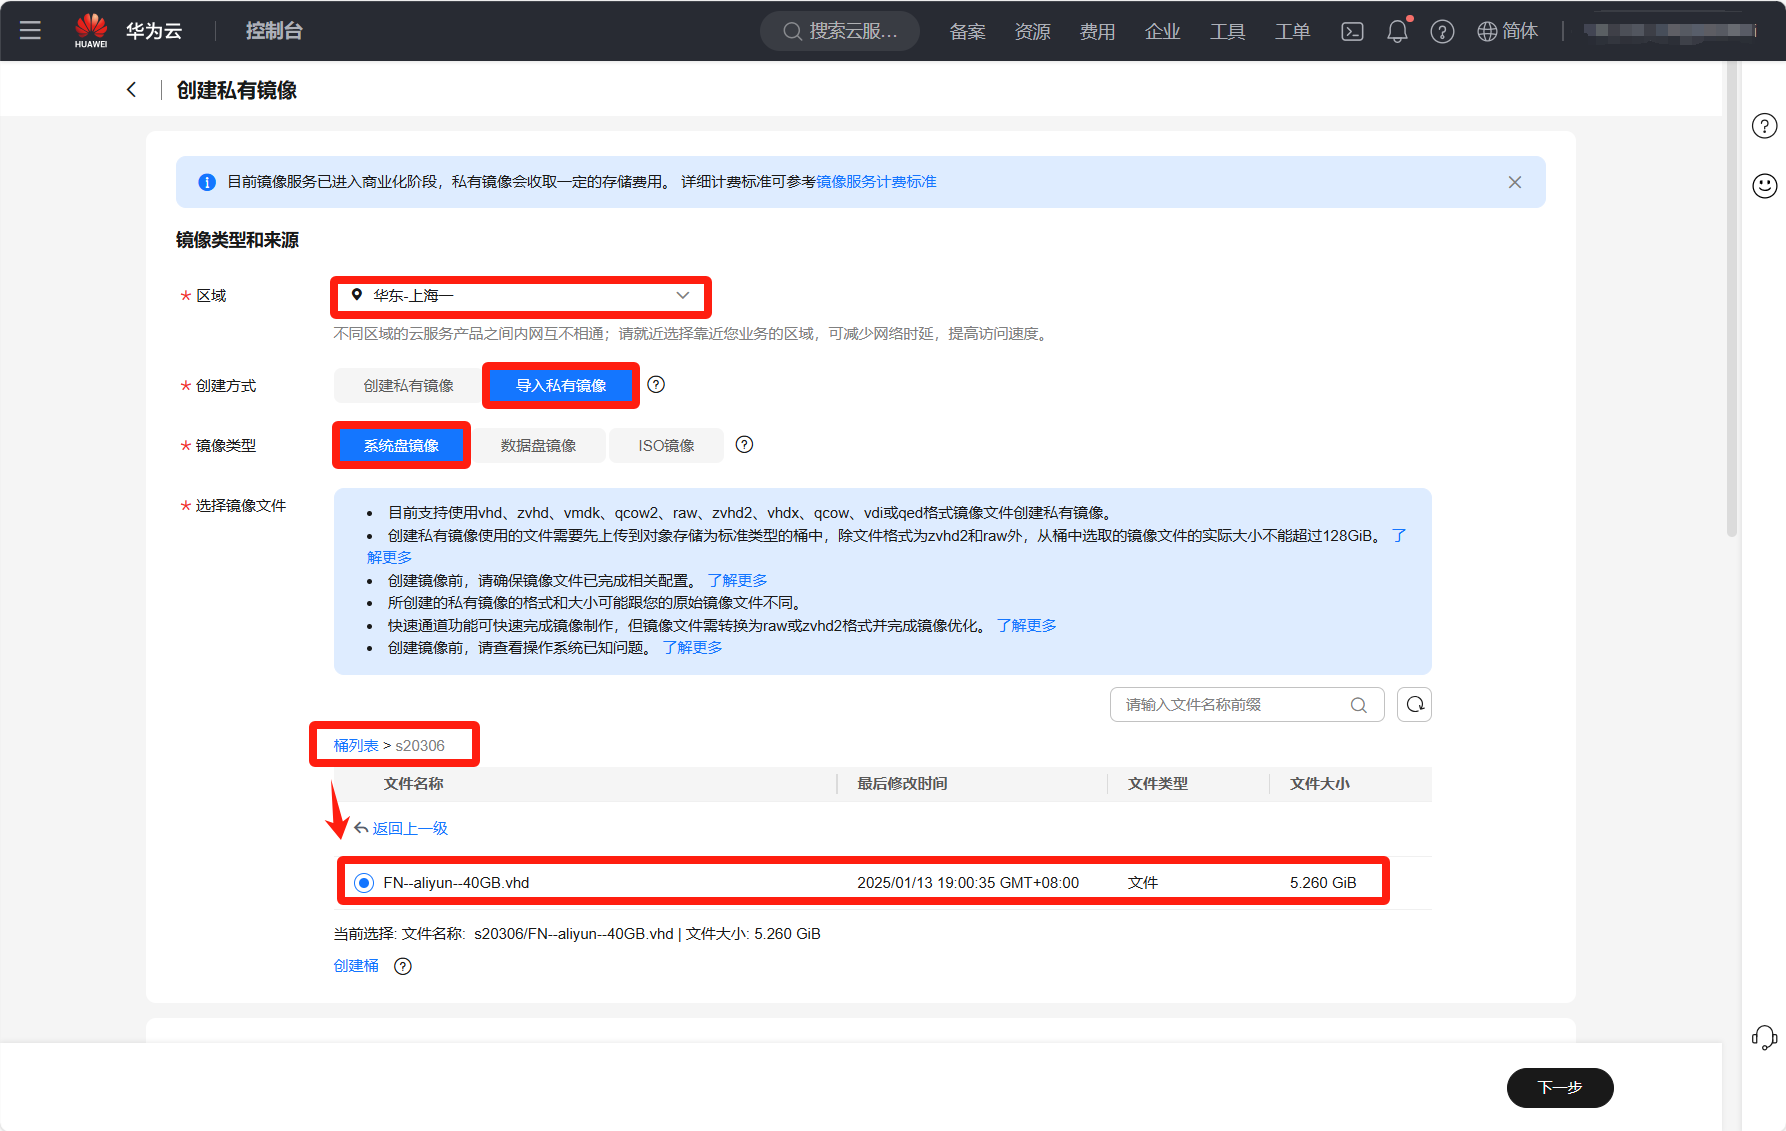Open the 费用 menu
The image size is (1786, 1131).
[x=1097, y=31]
